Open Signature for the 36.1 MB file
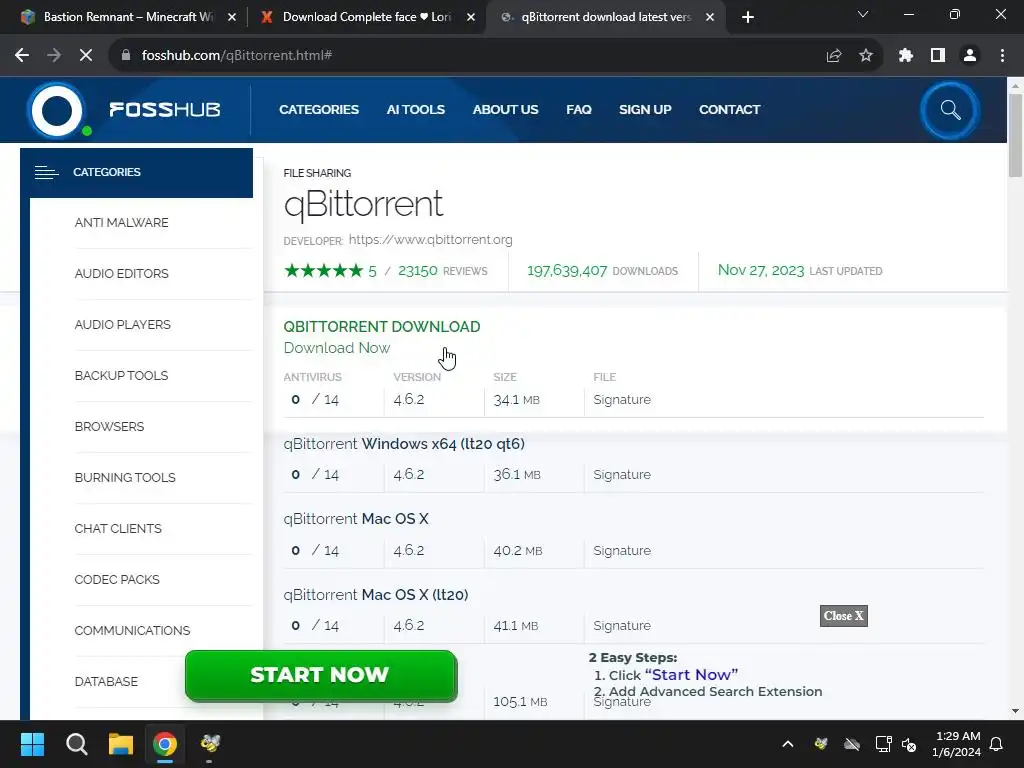1024x768 pixels. coord(622,475)
